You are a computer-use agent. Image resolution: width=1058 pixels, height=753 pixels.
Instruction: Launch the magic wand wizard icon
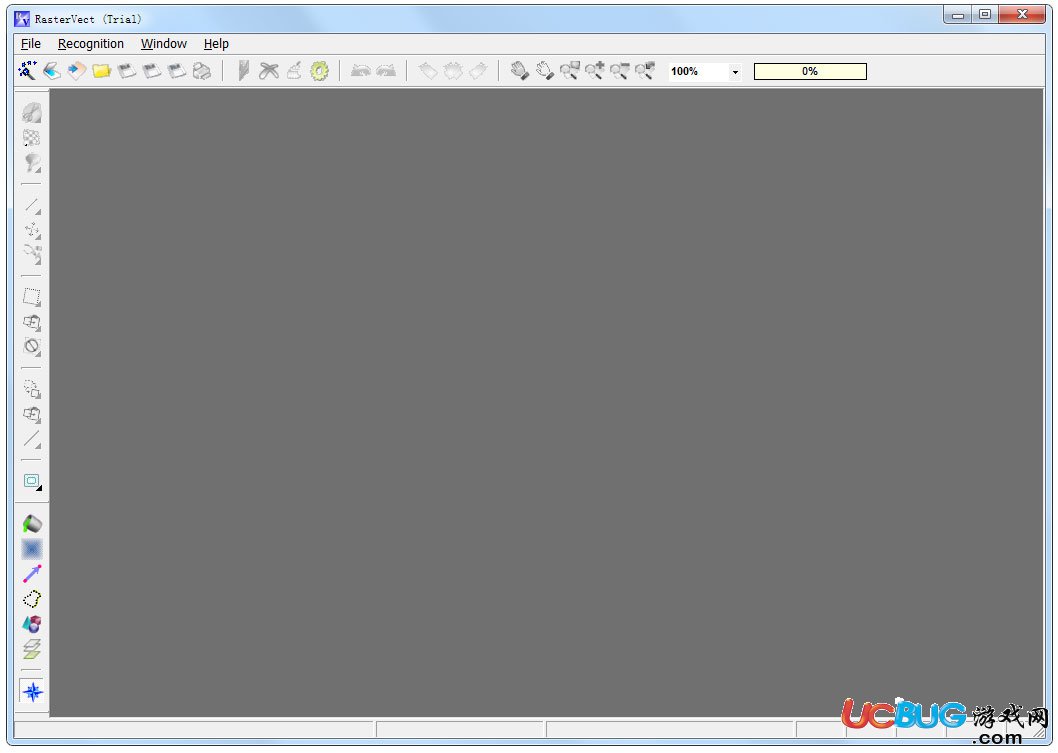pos(28,70)
